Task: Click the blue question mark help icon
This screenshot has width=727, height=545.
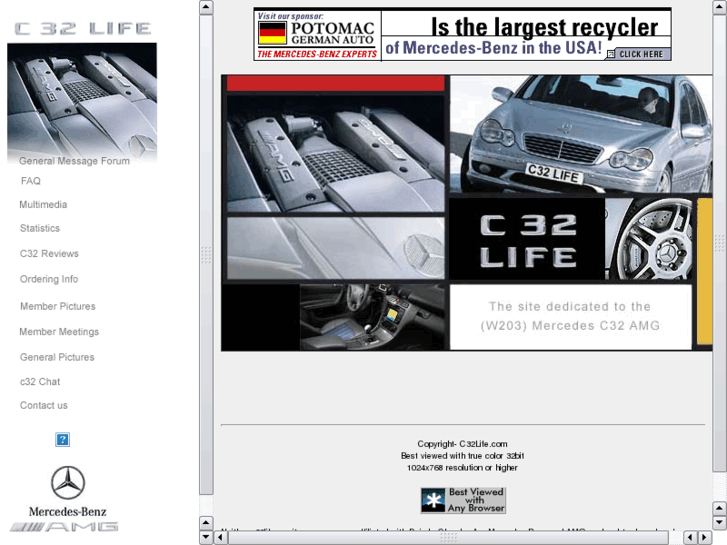Action: click(63, 439)
